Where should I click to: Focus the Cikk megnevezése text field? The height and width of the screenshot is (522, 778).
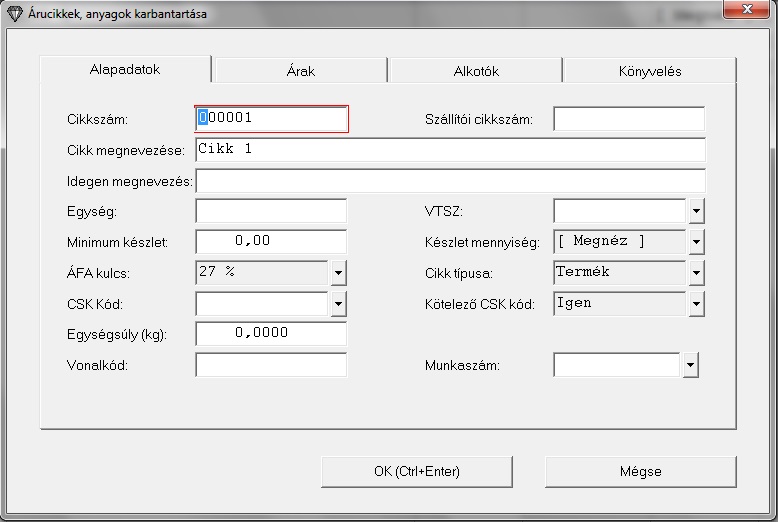[x=450, y=150]
